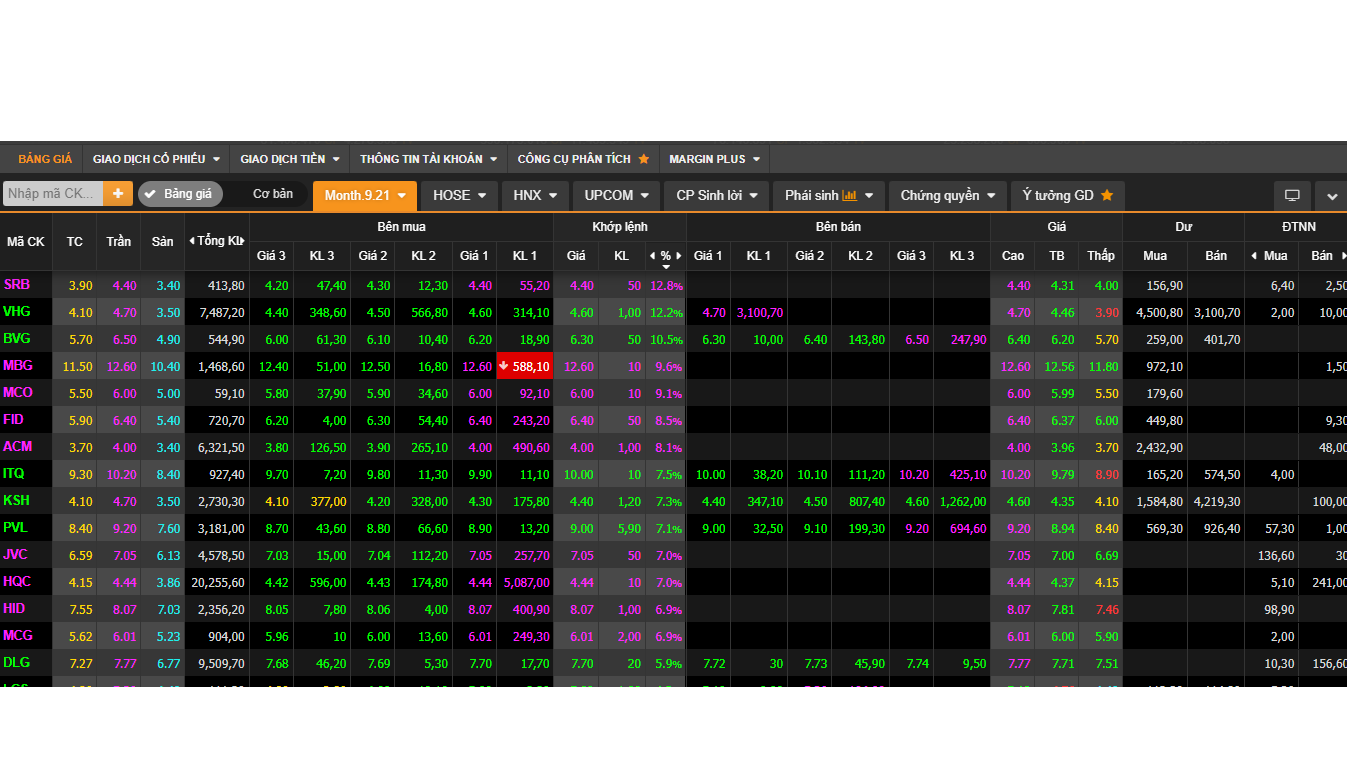This screenshot has width=1366, height=768.
Task: Click the left arrow beside Tổng KL header
Action: [192, 241]
